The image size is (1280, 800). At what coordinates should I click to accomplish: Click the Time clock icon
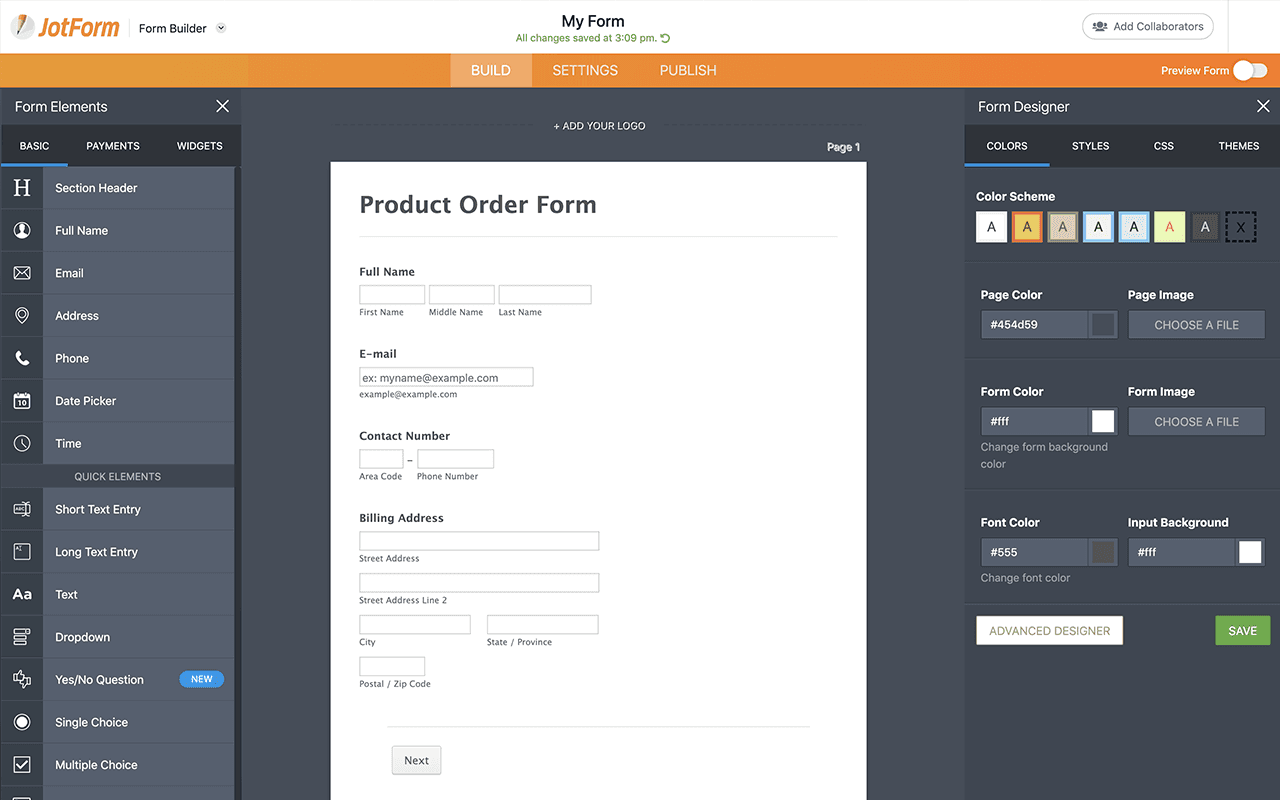[22, 443]
